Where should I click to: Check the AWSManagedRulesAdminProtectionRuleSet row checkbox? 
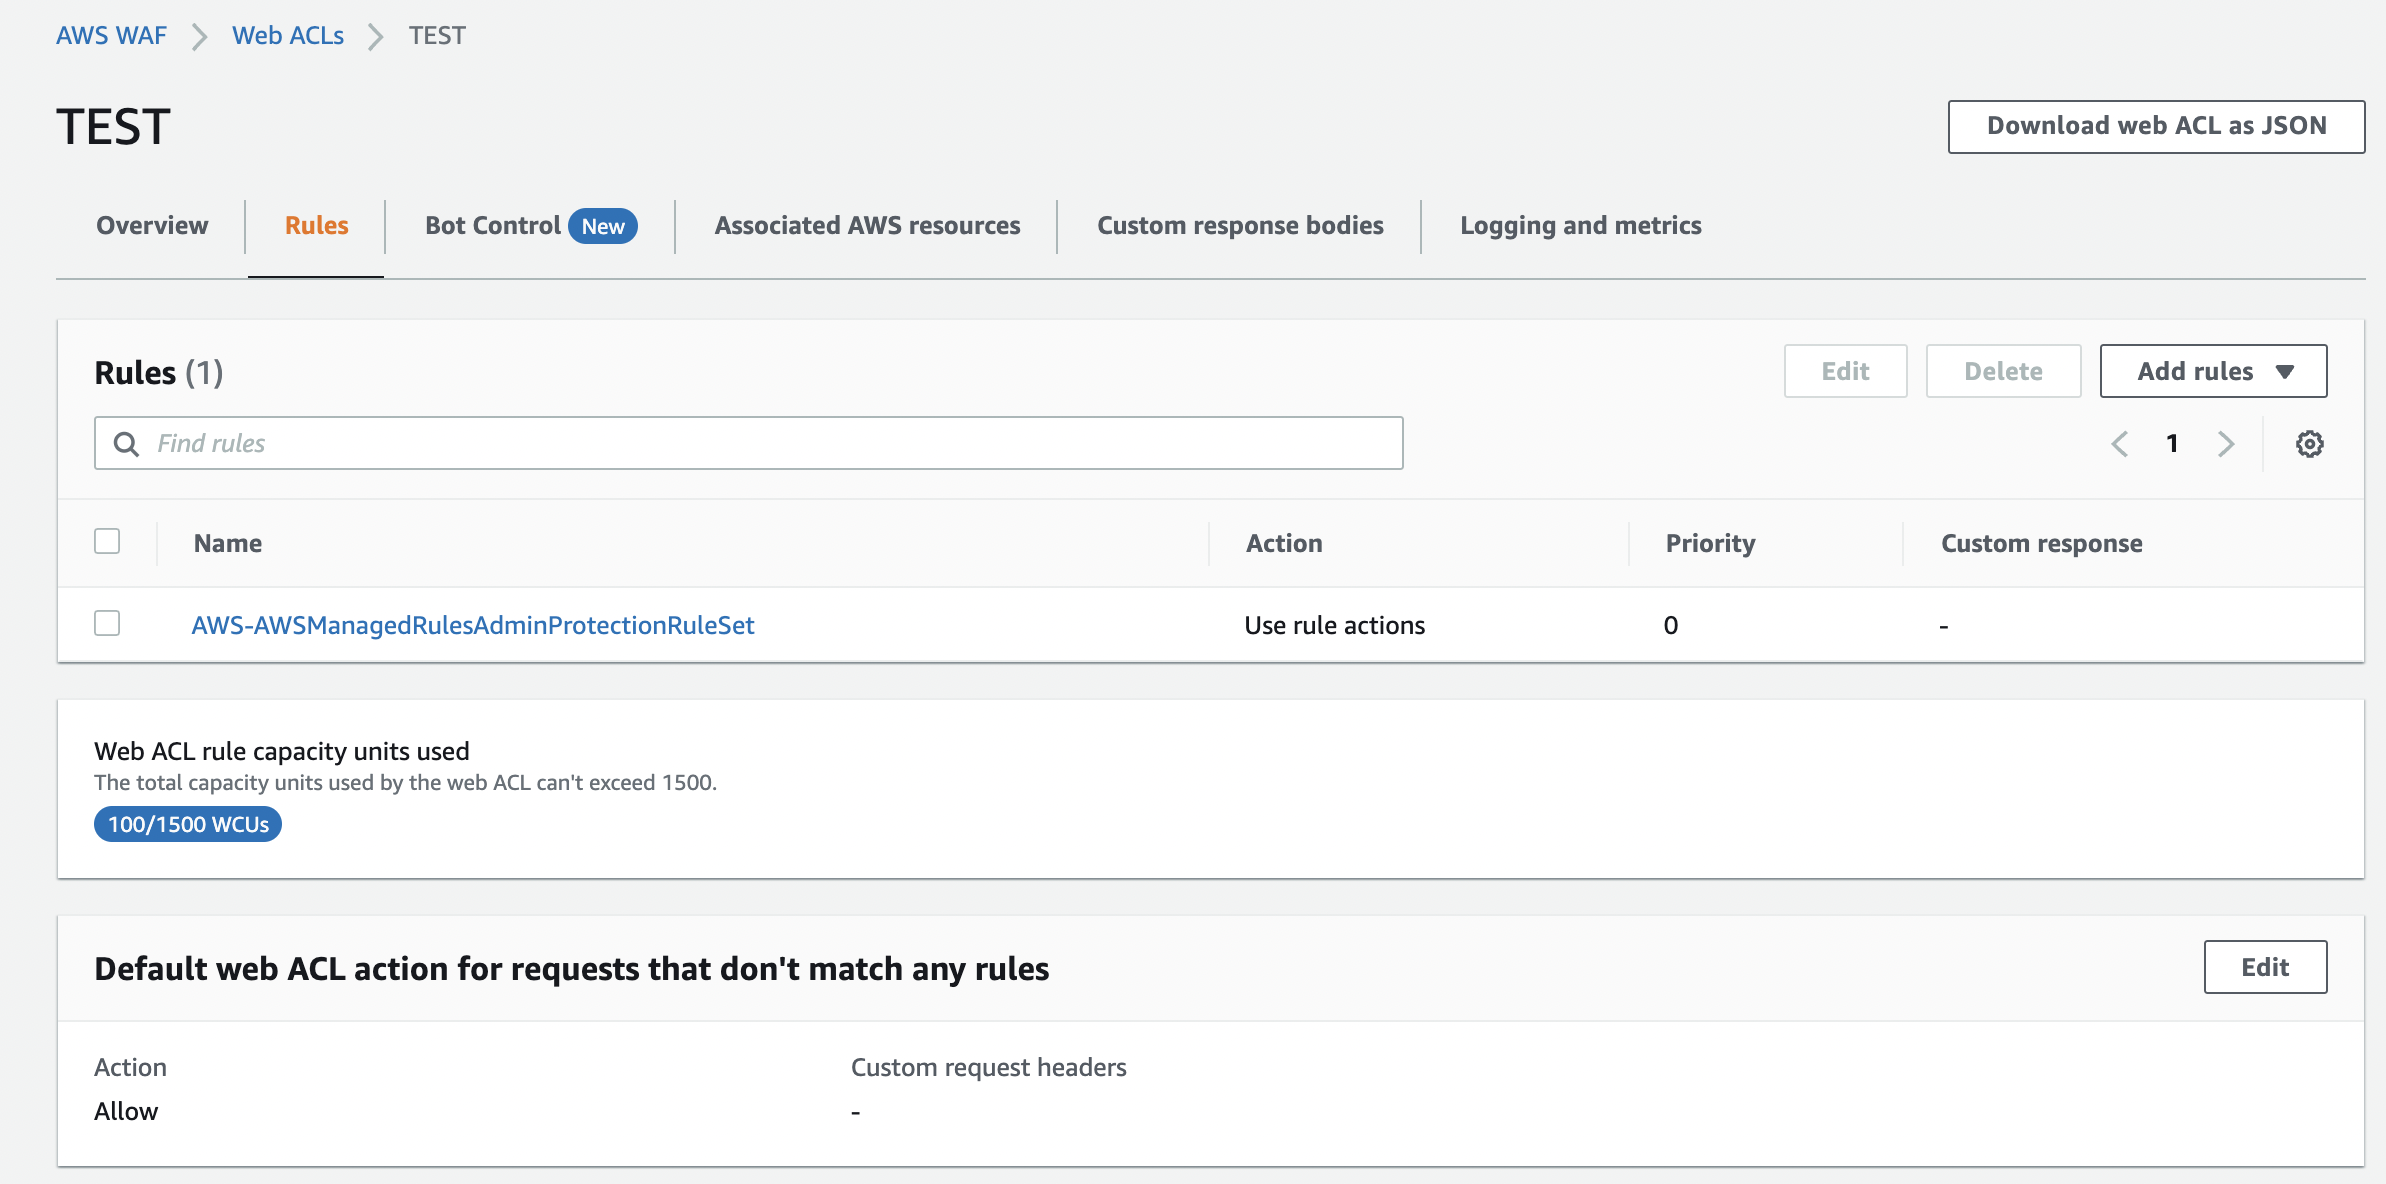[x=107, y=623]
